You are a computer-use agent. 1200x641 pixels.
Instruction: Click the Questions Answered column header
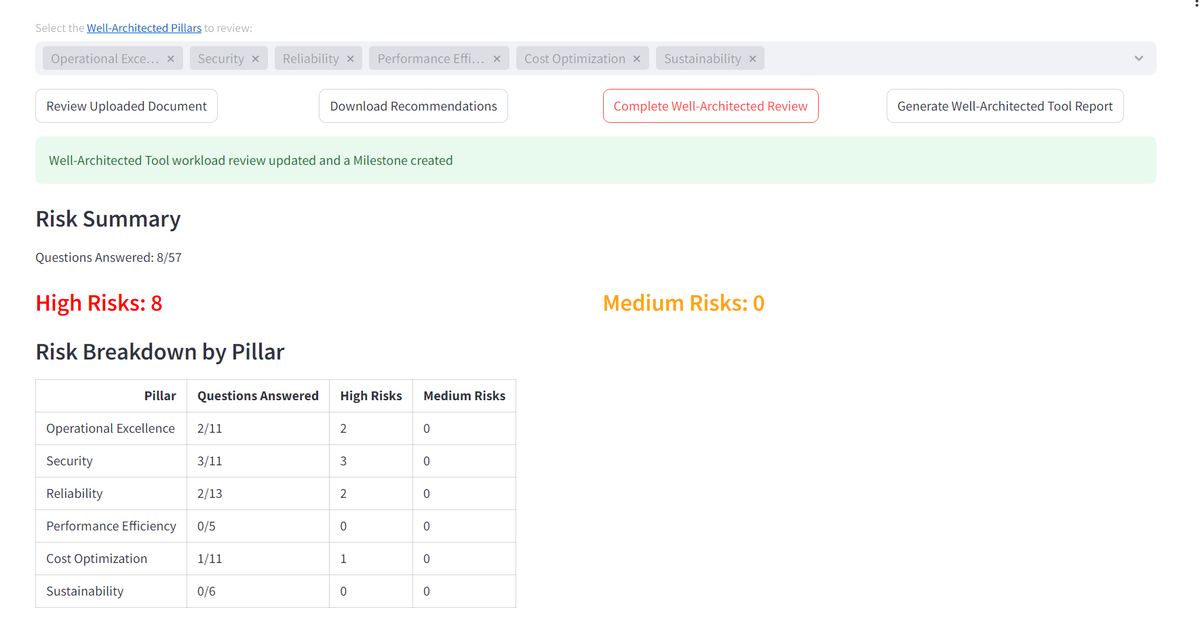[x=258, y=396]
